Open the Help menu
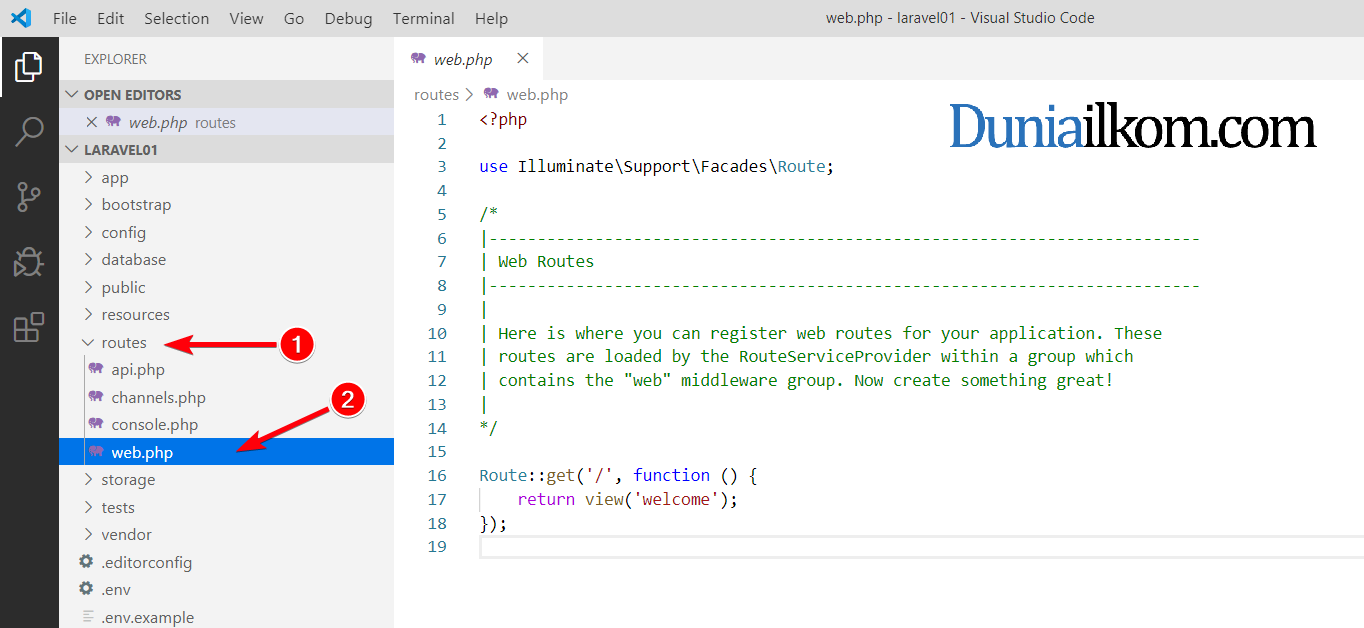1364x628 pixels. pos(491,18)
